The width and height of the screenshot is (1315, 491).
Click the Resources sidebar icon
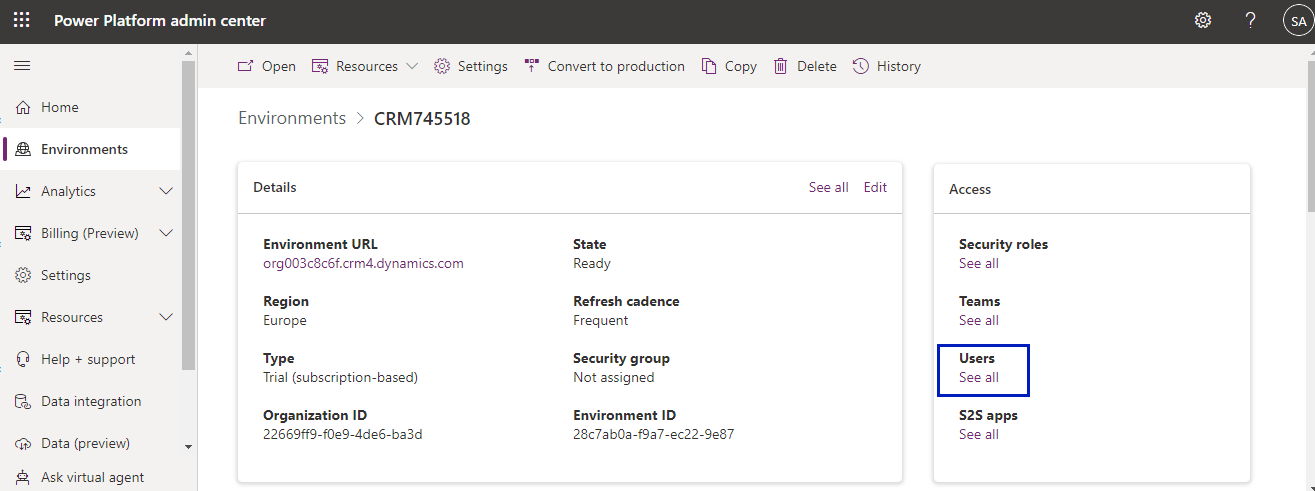23,317
